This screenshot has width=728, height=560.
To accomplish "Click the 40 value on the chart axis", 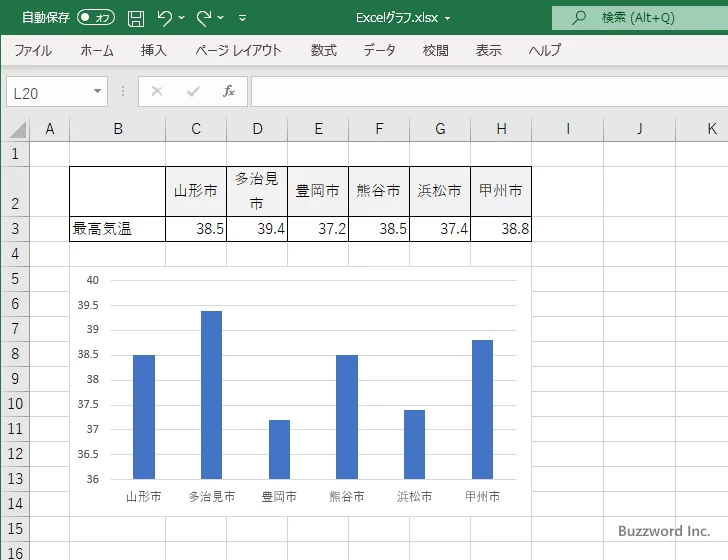I will [x=92, y=280].
